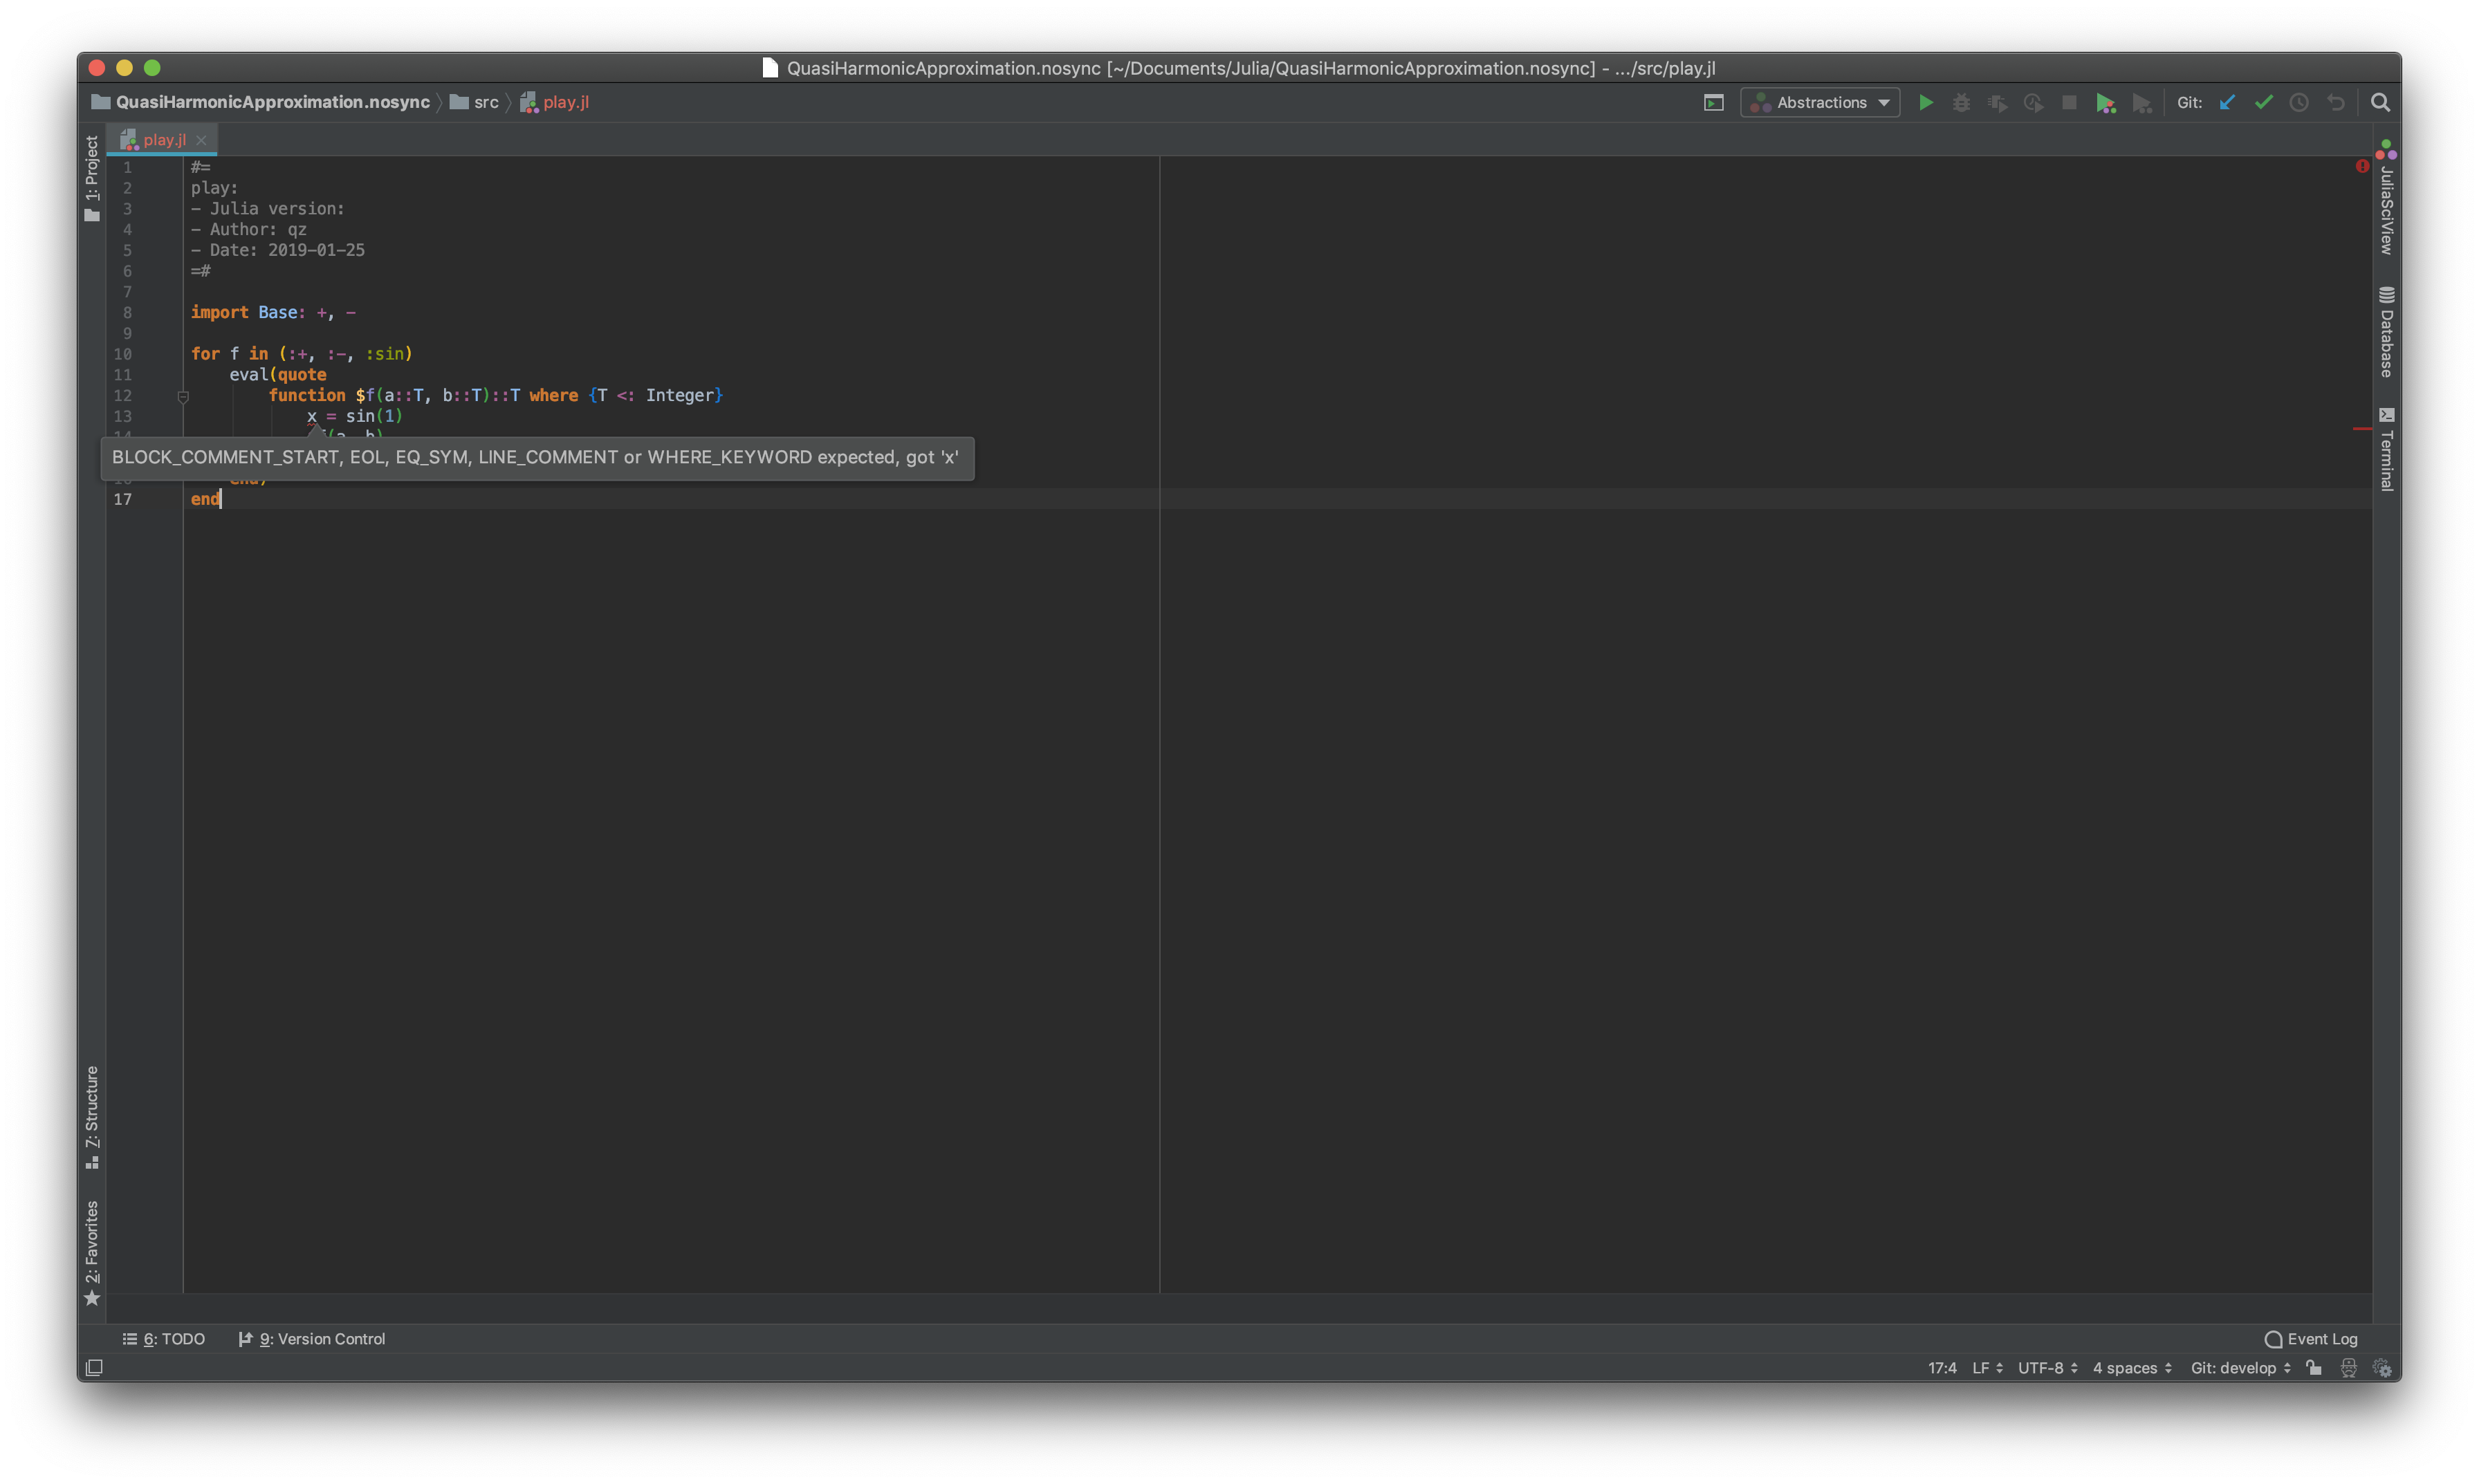Run the script with the green Run icon
The height and width of the screenshot is (1484, 2479).
click(x=1925, y=102)
